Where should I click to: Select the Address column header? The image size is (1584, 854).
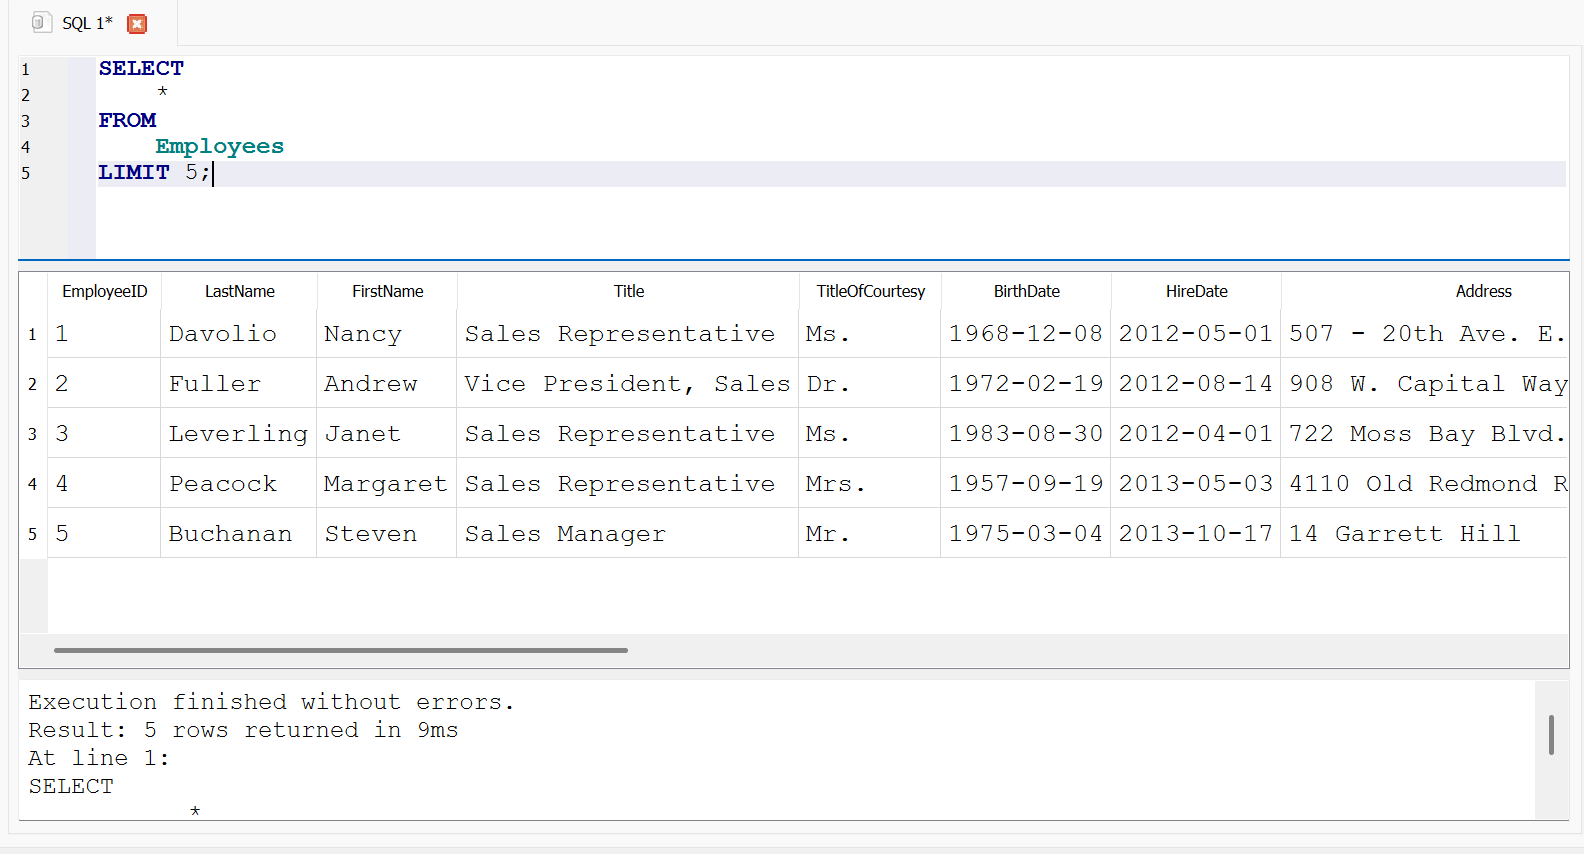pyautogui.click(x=1482, y=291)
